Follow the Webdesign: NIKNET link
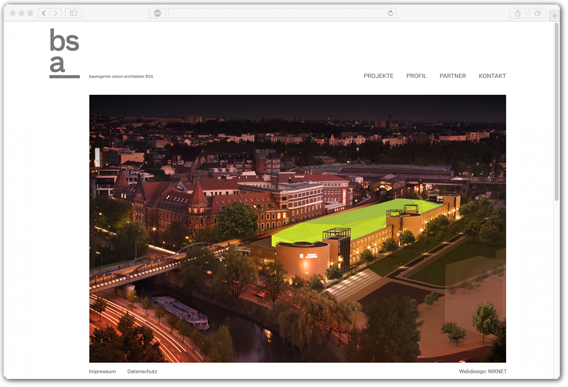This screenshot has height=387, width=568. click(483, 371)
